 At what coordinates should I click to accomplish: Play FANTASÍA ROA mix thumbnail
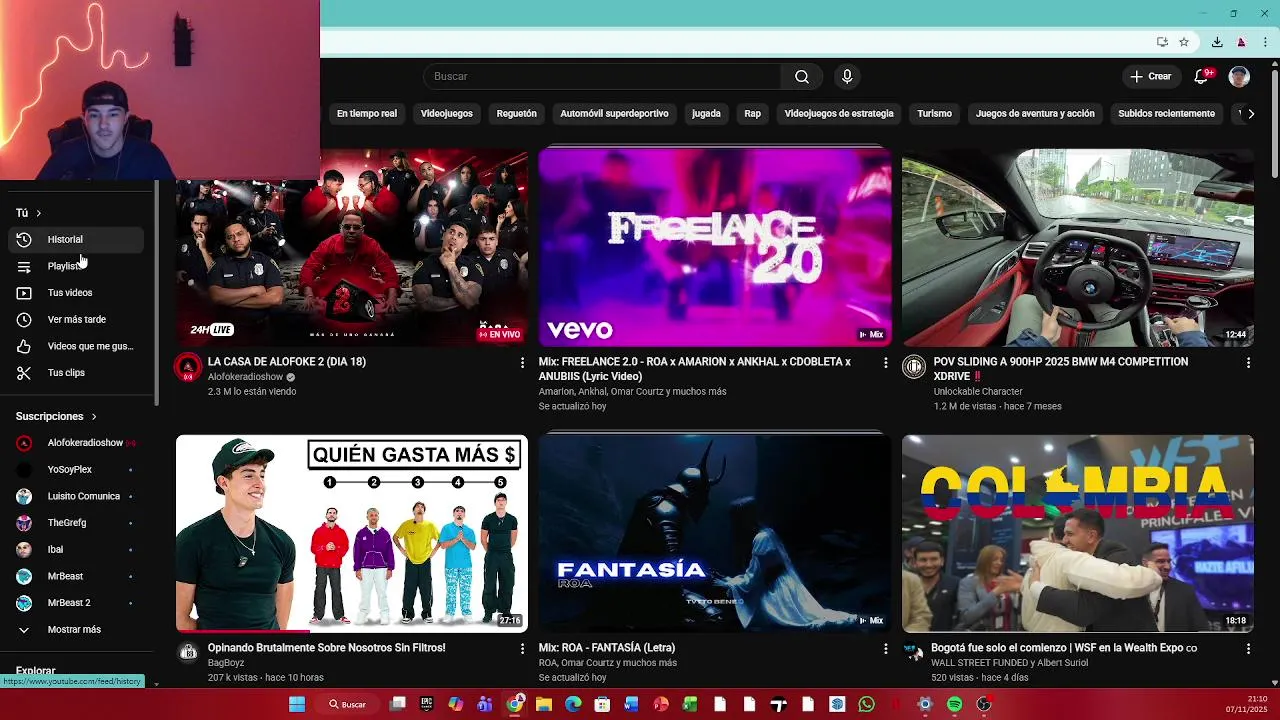pyautogui.click(x=715, y=533)
